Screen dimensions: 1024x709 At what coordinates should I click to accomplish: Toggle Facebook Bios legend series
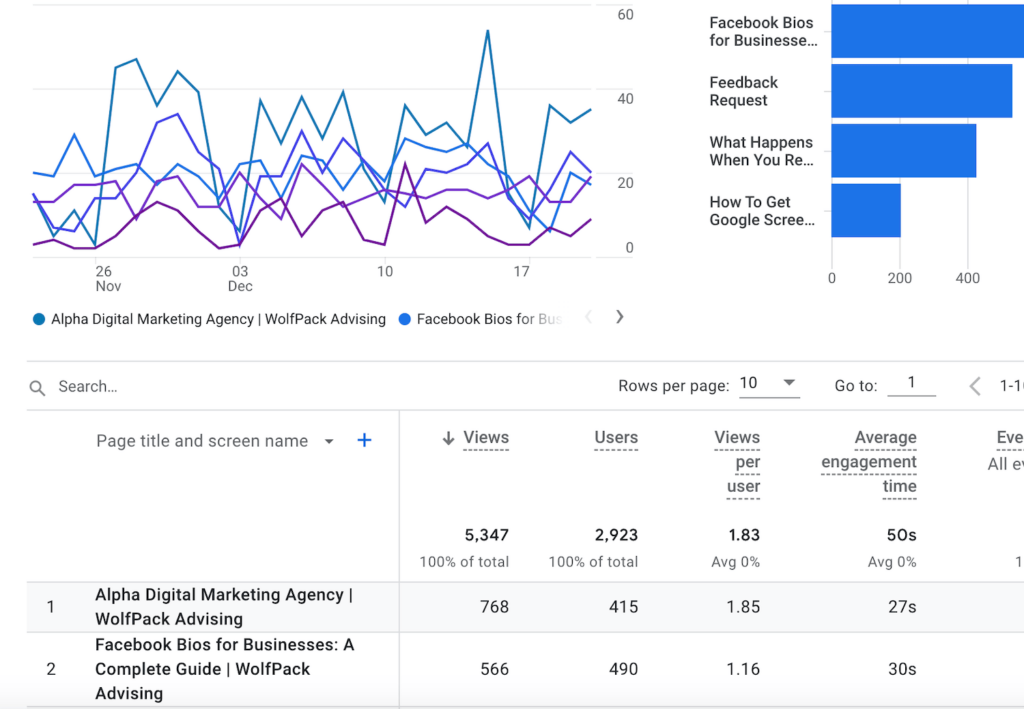(x=480, y=319)
